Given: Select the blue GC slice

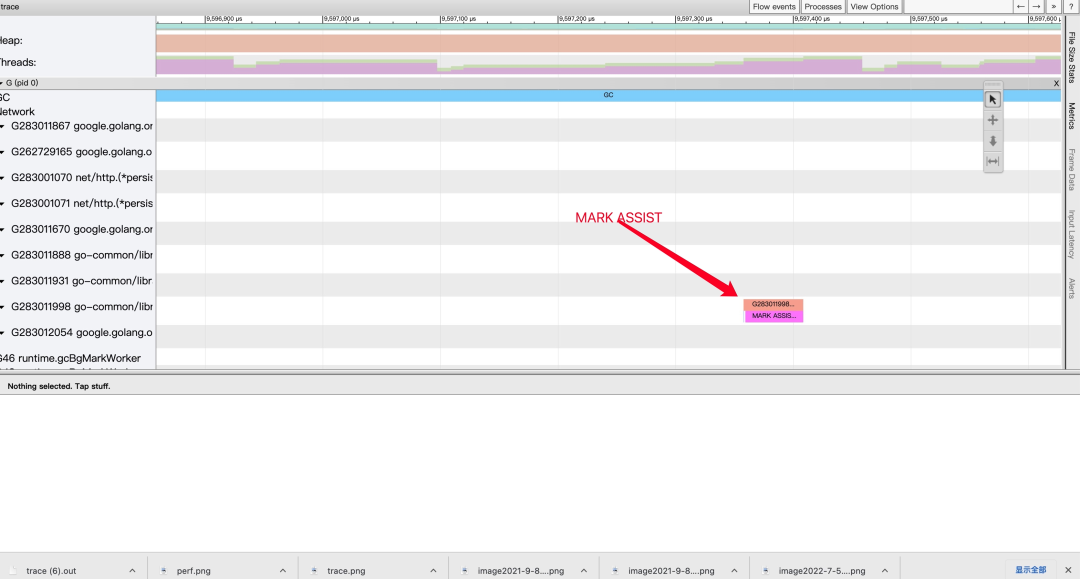Looking at the screenshot, I should (x=608, y=95).
